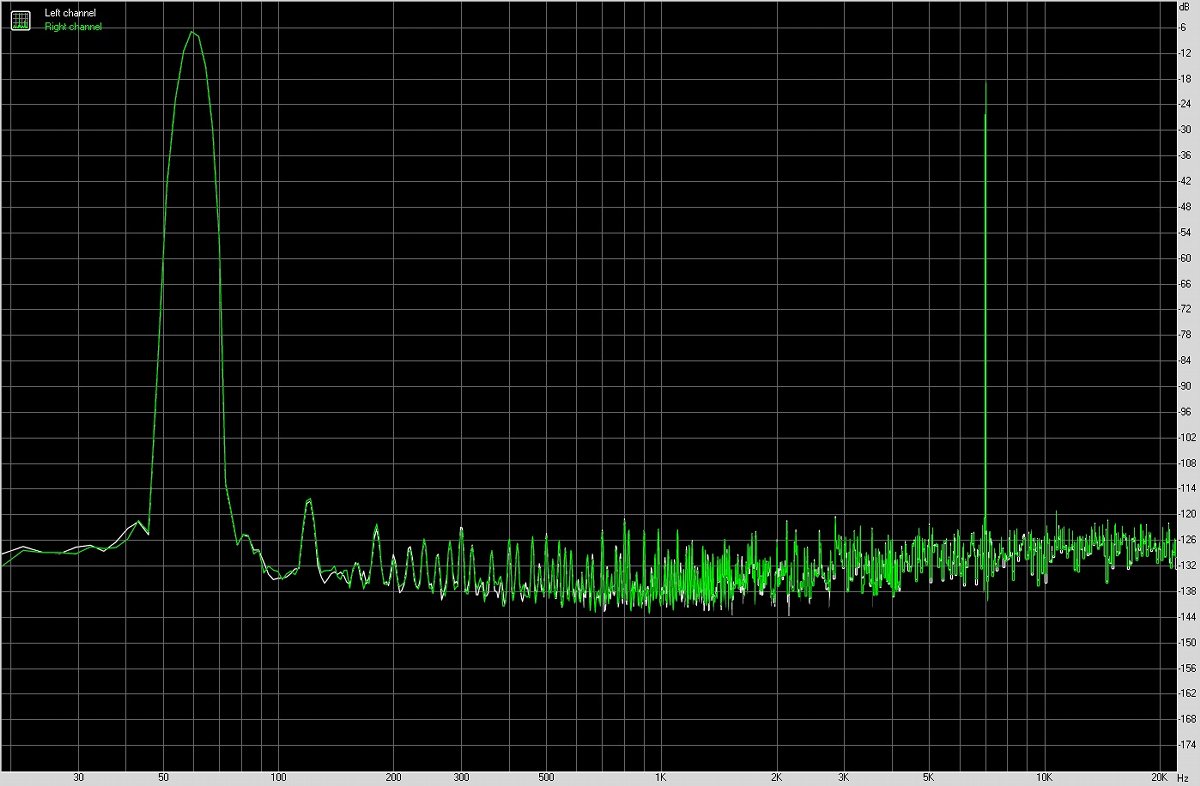Click the '-30' level axis label

coord(1186,130)
